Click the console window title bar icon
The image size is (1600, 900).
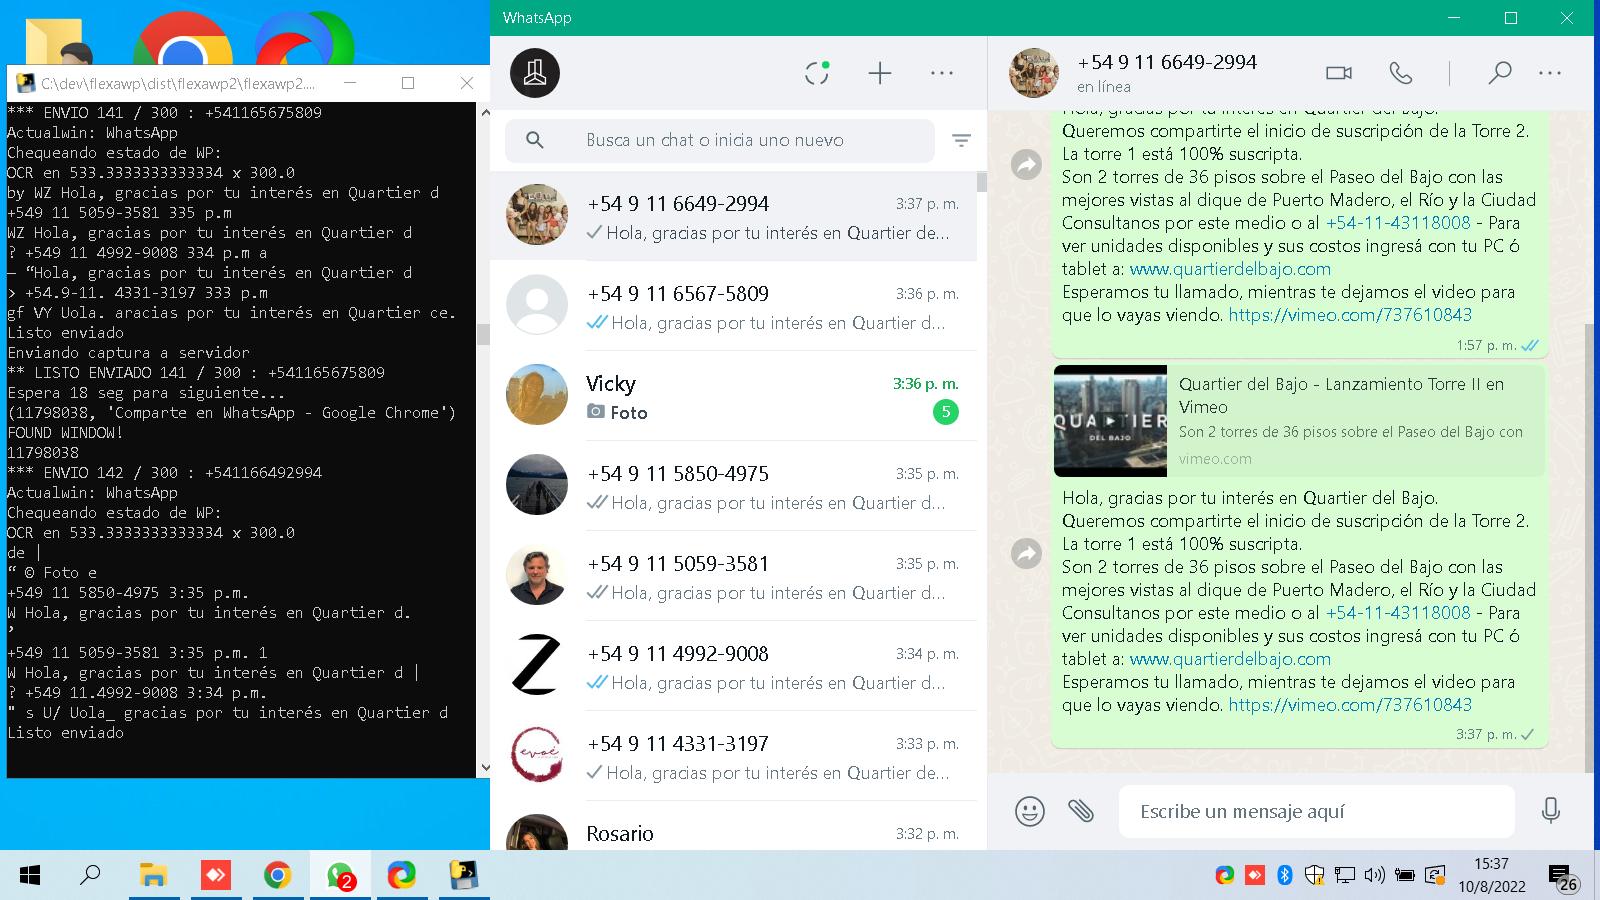[25, 83]
